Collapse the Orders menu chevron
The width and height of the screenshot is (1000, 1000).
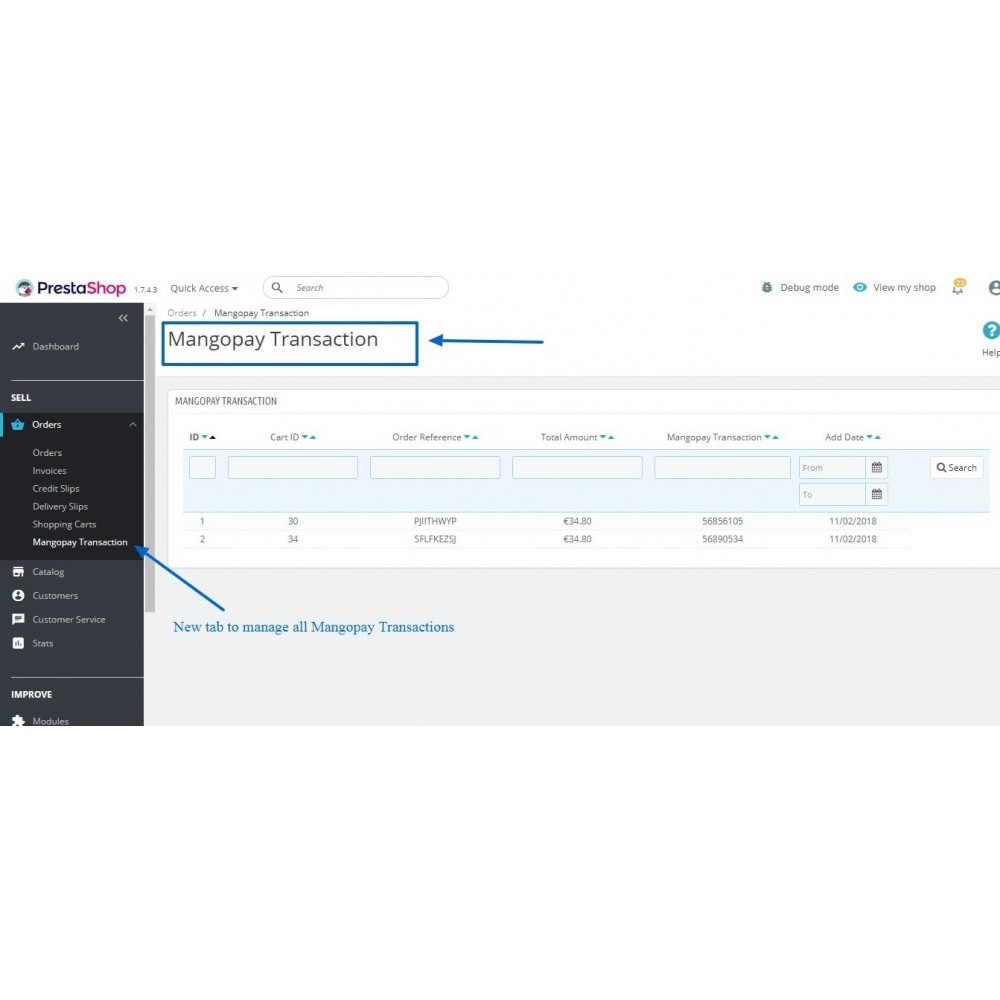click(x=133, y=425)
